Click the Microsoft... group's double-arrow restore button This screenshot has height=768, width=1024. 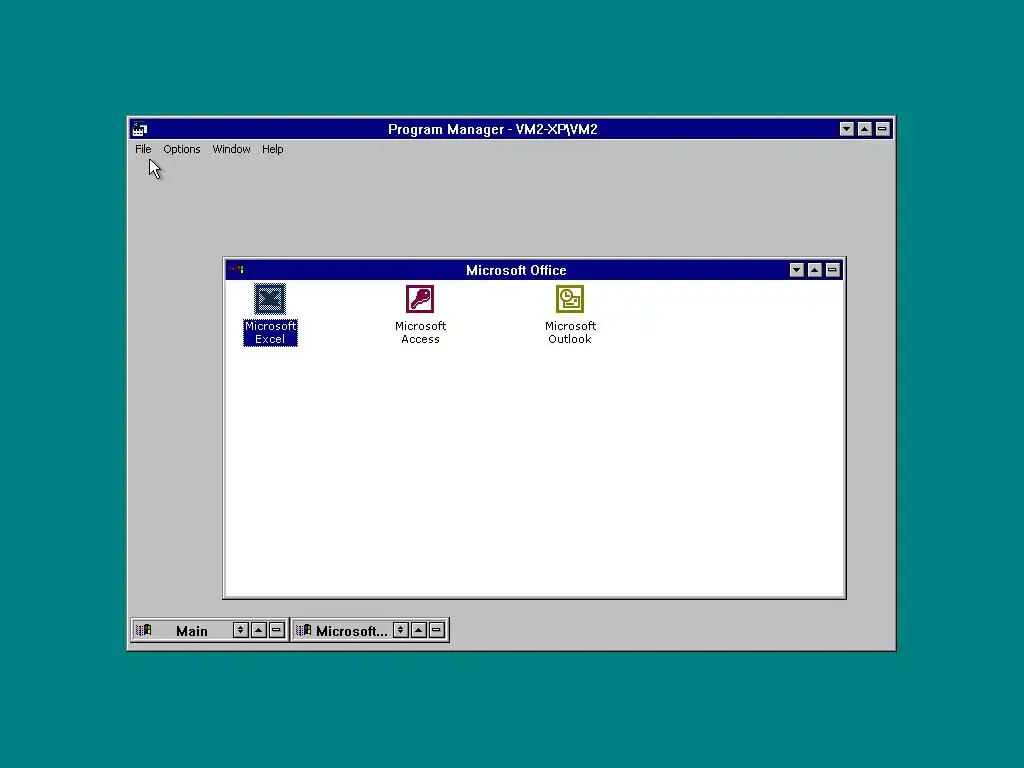click(401, 630)
